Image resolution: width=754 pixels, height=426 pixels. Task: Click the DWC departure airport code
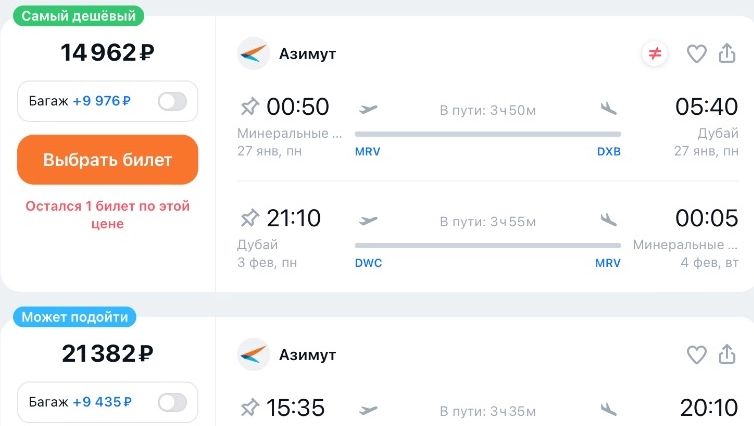point(368,263)
